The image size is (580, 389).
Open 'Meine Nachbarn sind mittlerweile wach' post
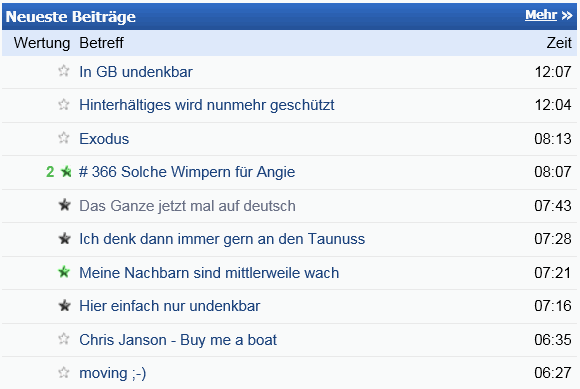click(209, 273)
